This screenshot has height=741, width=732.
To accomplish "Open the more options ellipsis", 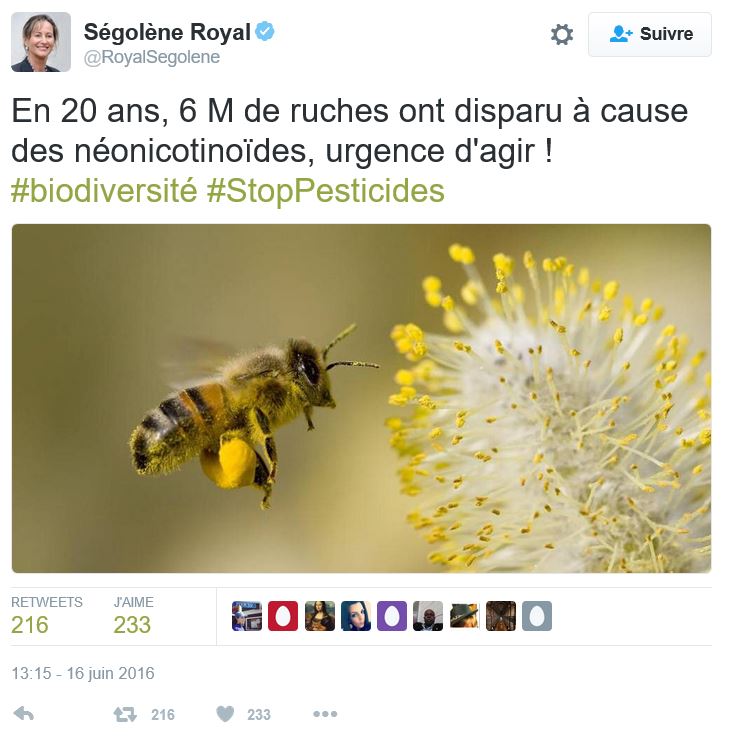I will click(x=325, y=714).
